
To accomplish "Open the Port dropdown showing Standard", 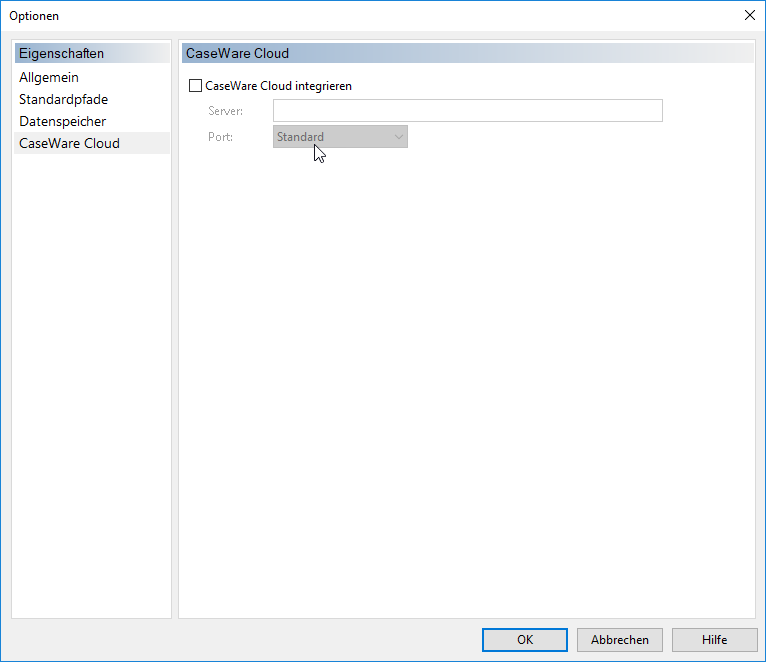I will [340, 137].
